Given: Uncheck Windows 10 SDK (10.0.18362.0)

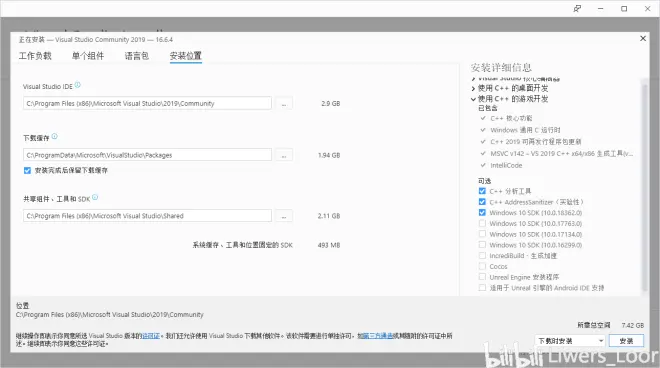Looking at the screenshot, I should point(482,213).
